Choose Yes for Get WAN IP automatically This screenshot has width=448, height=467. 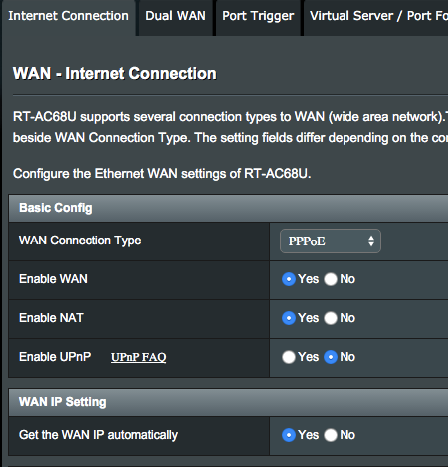tap(289, 435)
